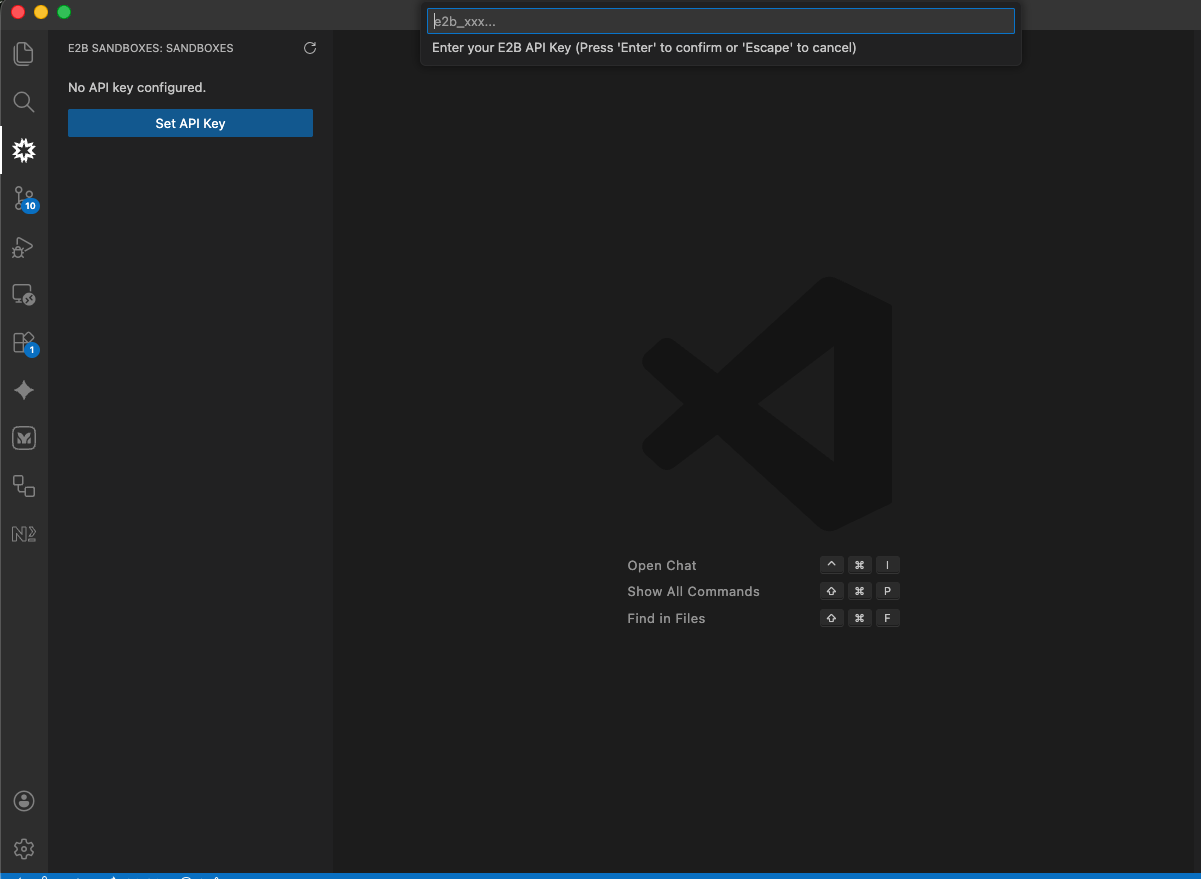
Task: Close the window with red button
Action: click(x=17, y=12)
